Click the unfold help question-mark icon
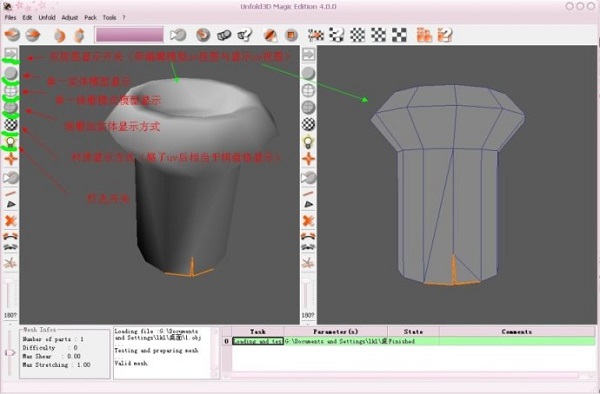600x394 pixels. [245, 35]
